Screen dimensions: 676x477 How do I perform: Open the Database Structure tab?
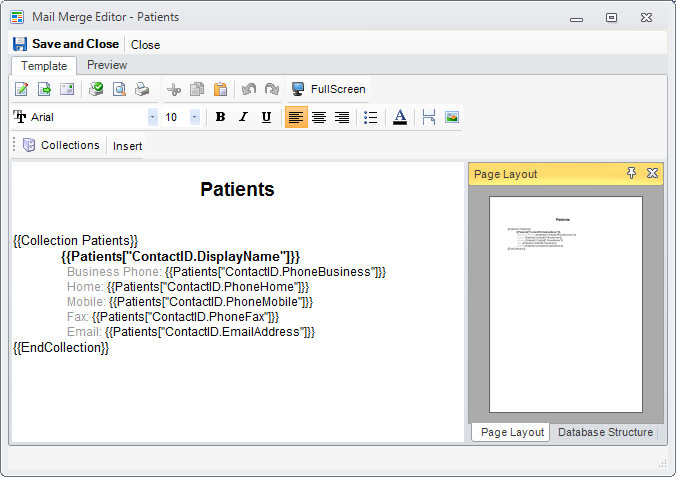click(605, 432)
